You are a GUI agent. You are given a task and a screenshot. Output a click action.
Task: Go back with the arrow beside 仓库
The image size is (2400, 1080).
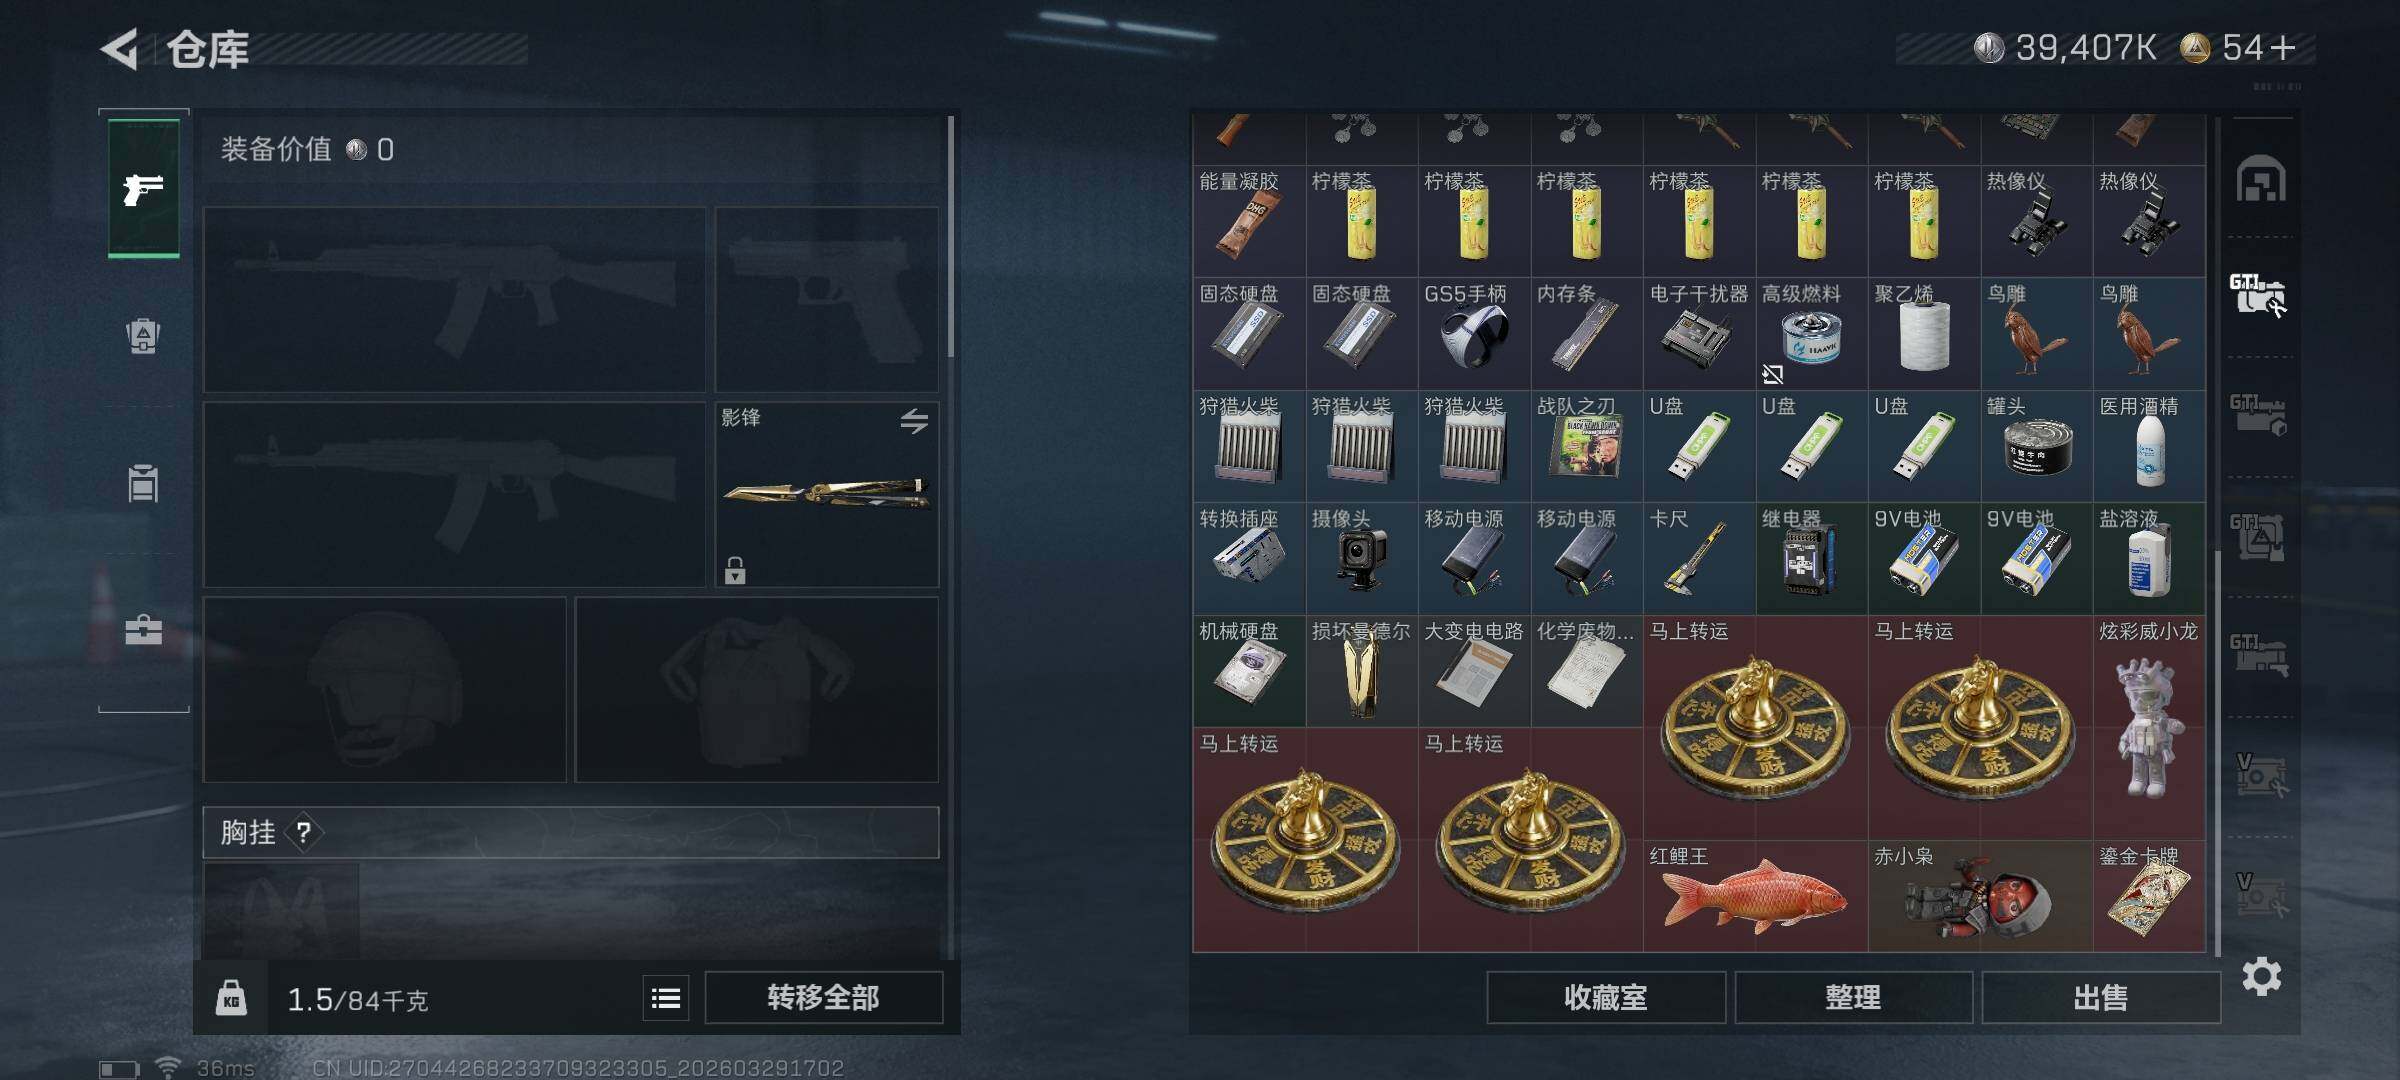tap(120, 49)
